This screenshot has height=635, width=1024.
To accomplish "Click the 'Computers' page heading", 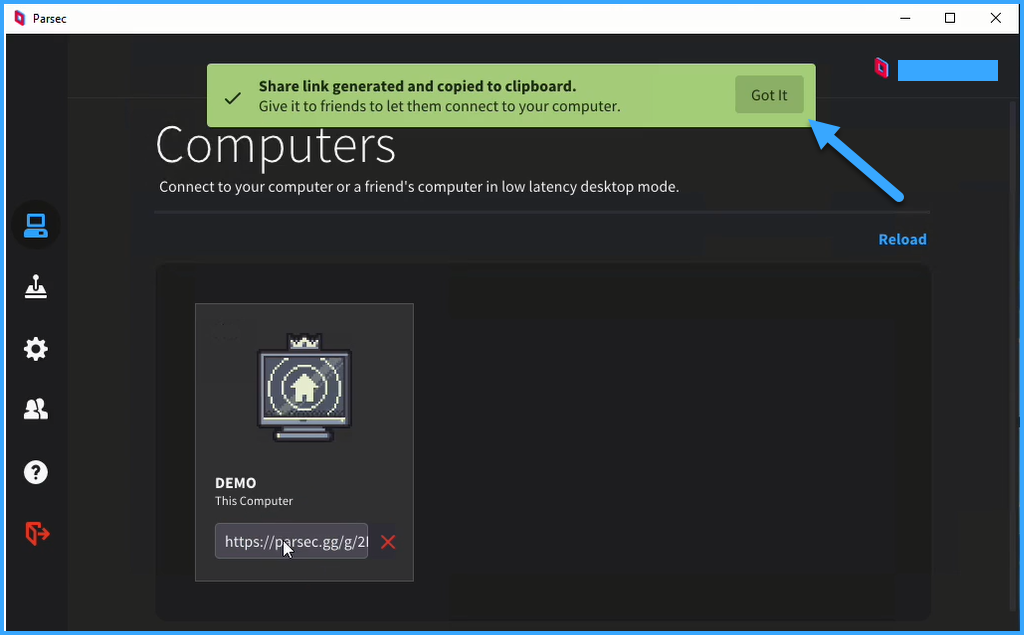I will point(276,145).
